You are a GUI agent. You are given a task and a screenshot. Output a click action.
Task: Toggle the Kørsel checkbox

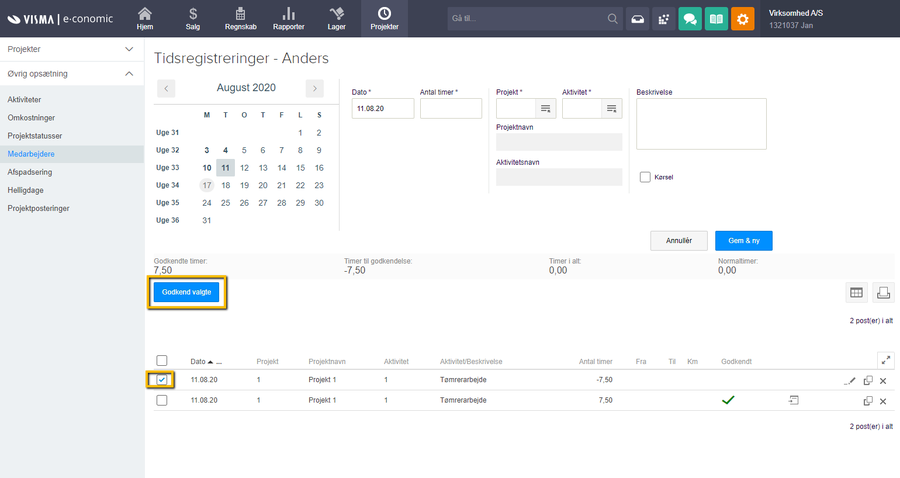point(645,177)
